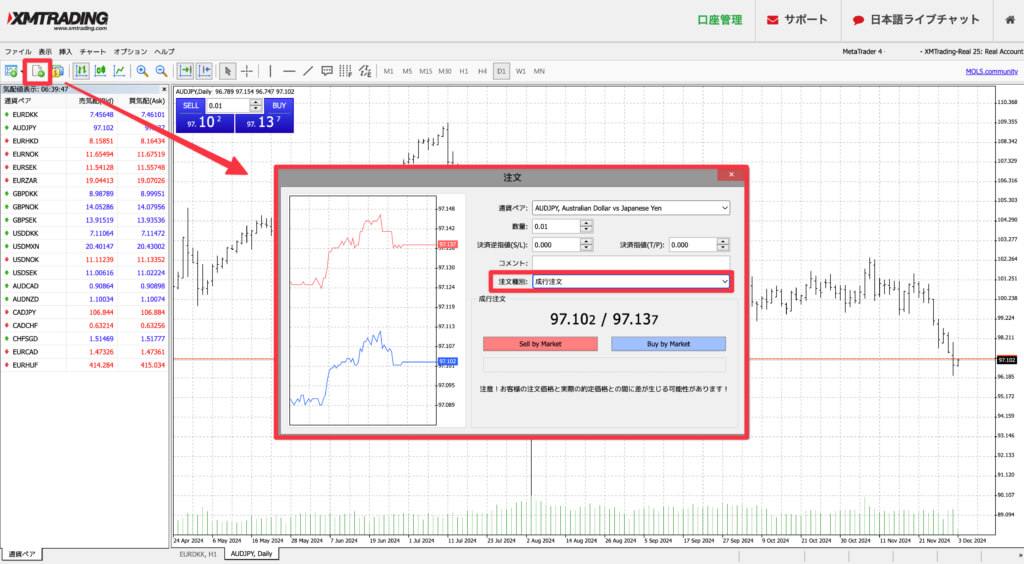Toggle the H4 timeframe button
The image size is (1024, 564).
[482, 71]
